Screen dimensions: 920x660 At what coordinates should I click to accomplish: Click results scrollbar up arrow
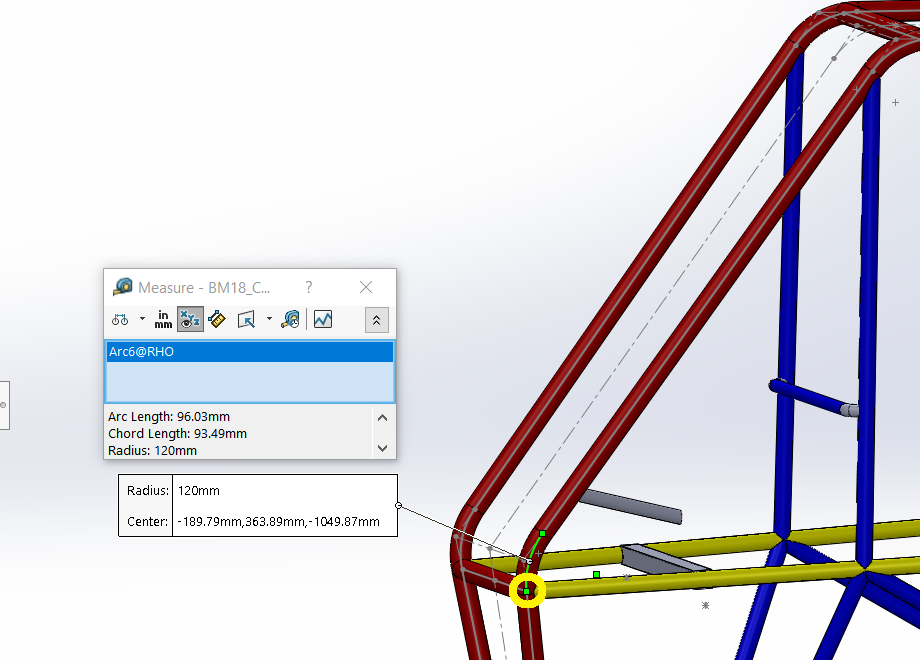point(383,418)
